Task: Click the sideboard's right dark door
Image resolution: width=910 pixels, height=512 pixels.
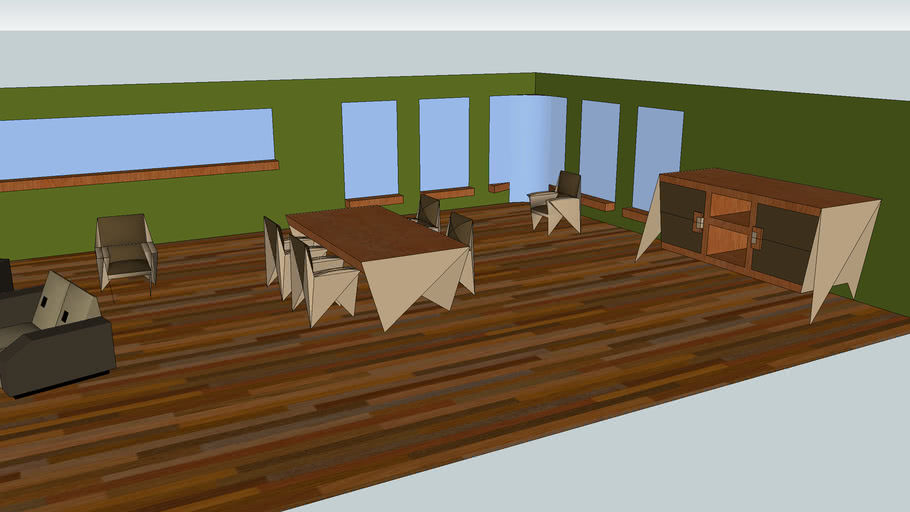Action: [785, 243]
